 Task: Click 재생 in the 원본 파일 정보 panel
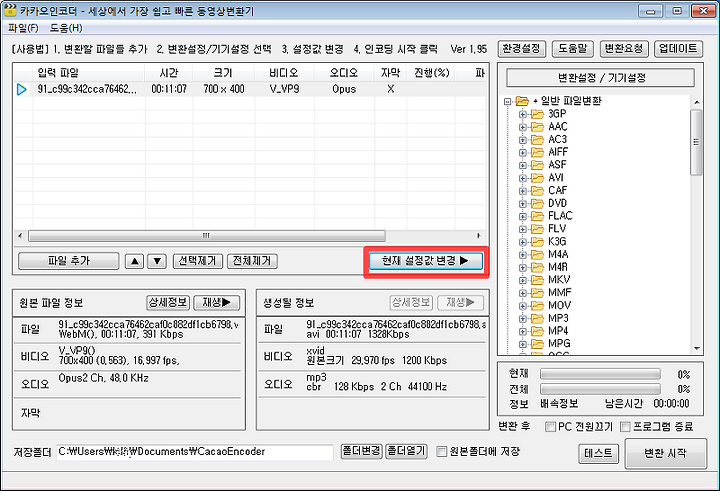pyautogui.click(x=217, y=302)
